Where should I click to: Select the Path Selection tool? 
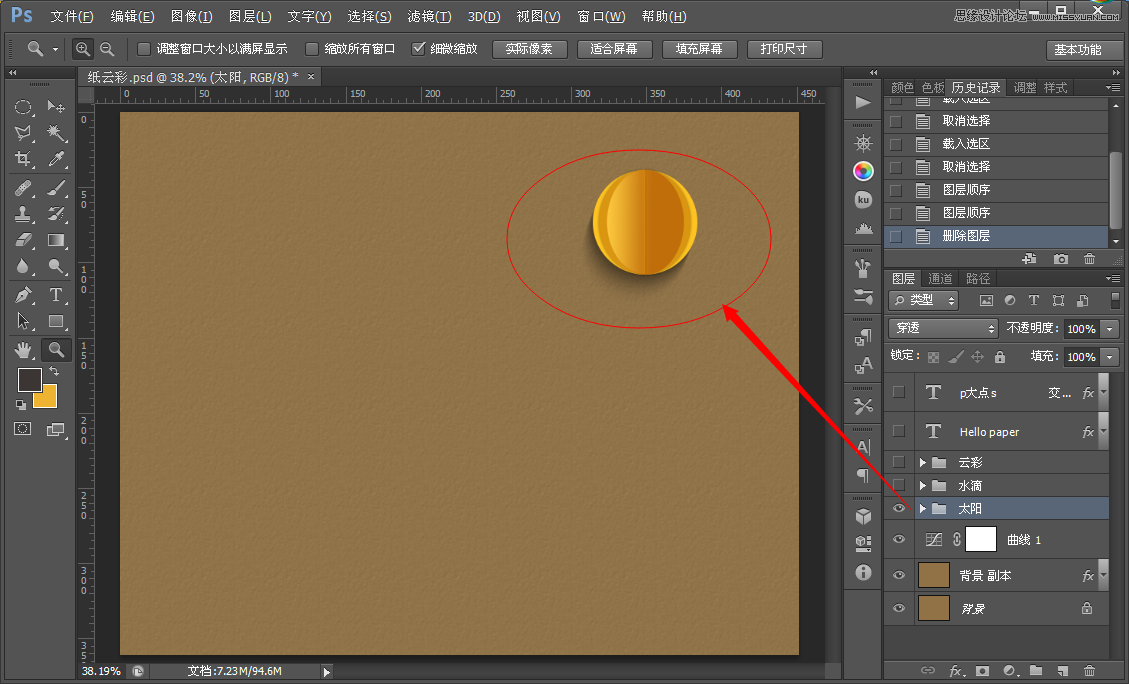tap(23, 321)
